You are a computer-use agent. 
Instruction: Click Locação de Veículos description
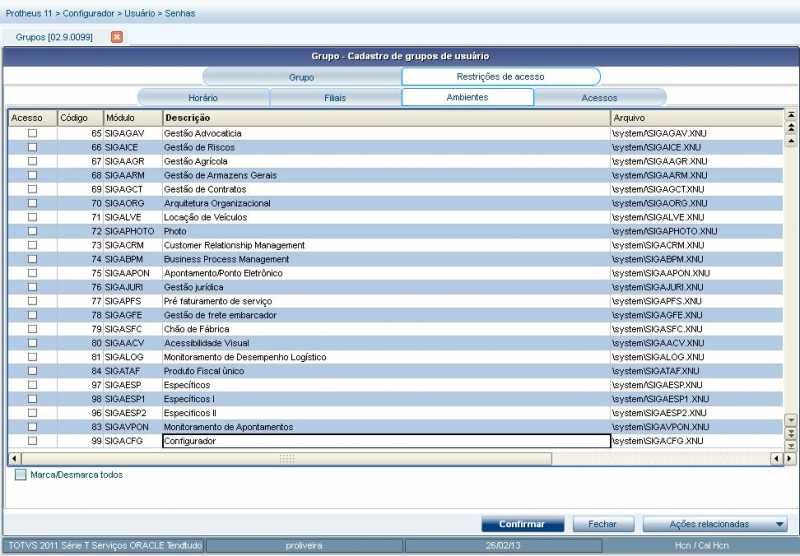[x=205, y=217]
